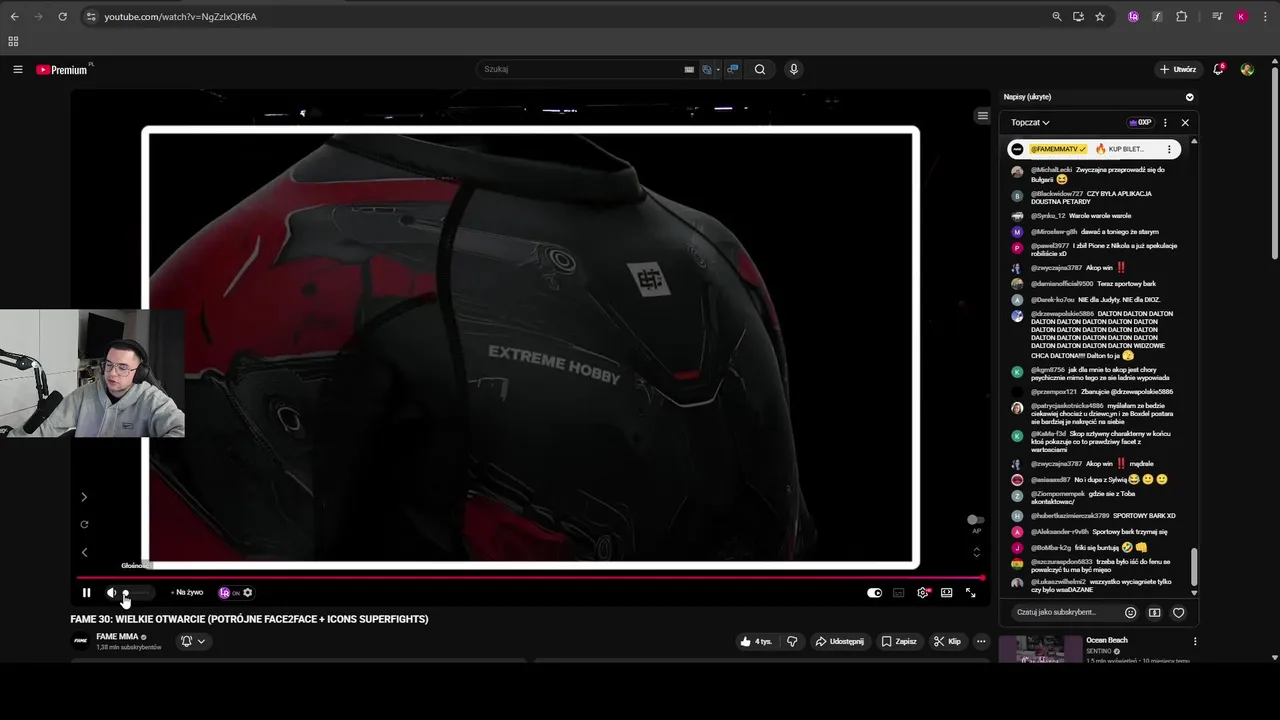The height and width of the screenshot is (720, 1280).
Task: Start voice search with microphone
Action: (794, 69)
